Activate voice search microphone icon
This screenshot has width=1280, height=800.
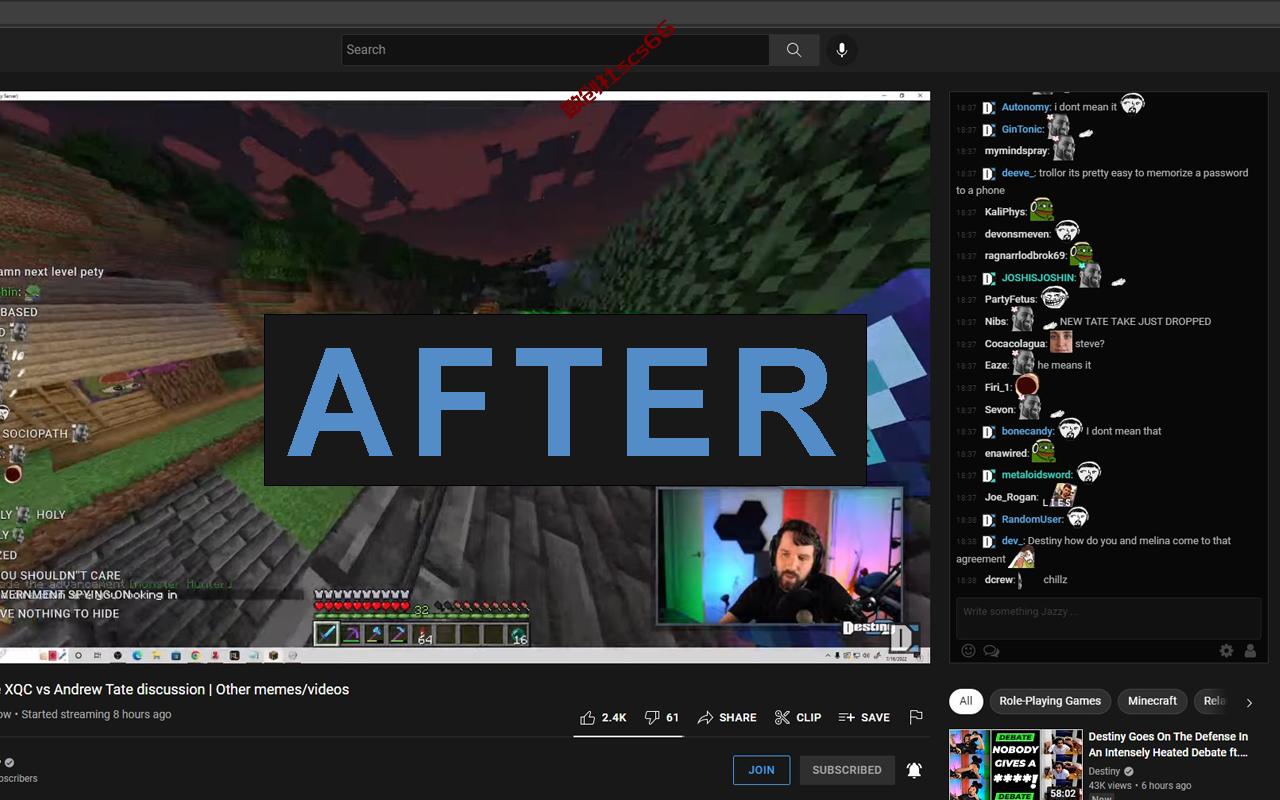842,50
